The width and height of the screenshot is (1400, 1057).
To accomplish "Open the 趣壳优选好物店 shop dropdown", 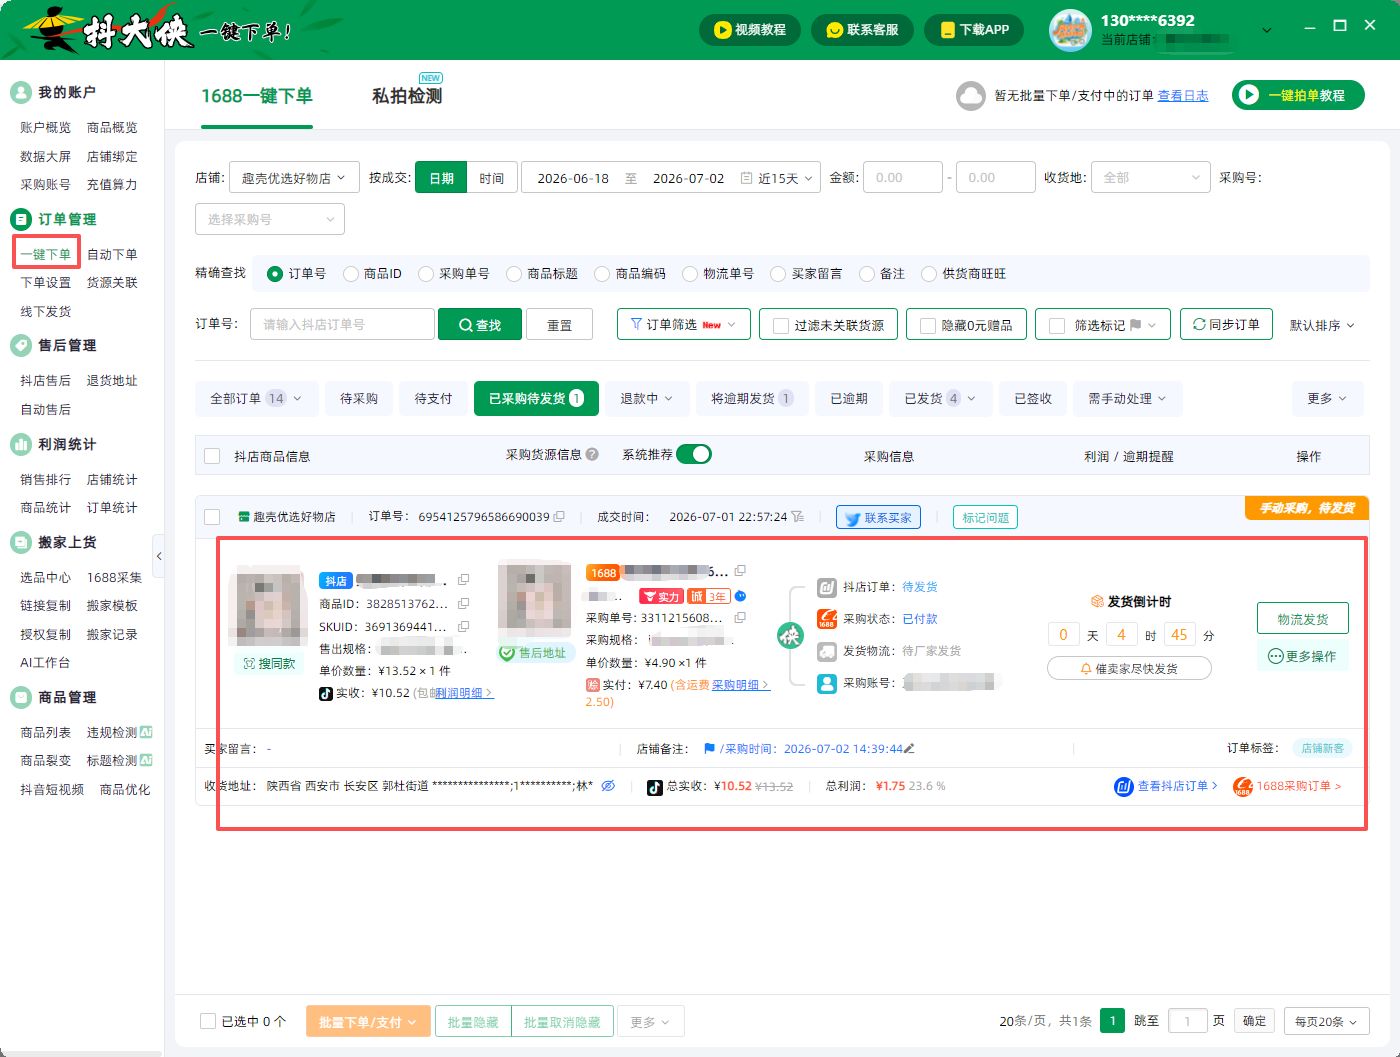I will click(294, 178).
